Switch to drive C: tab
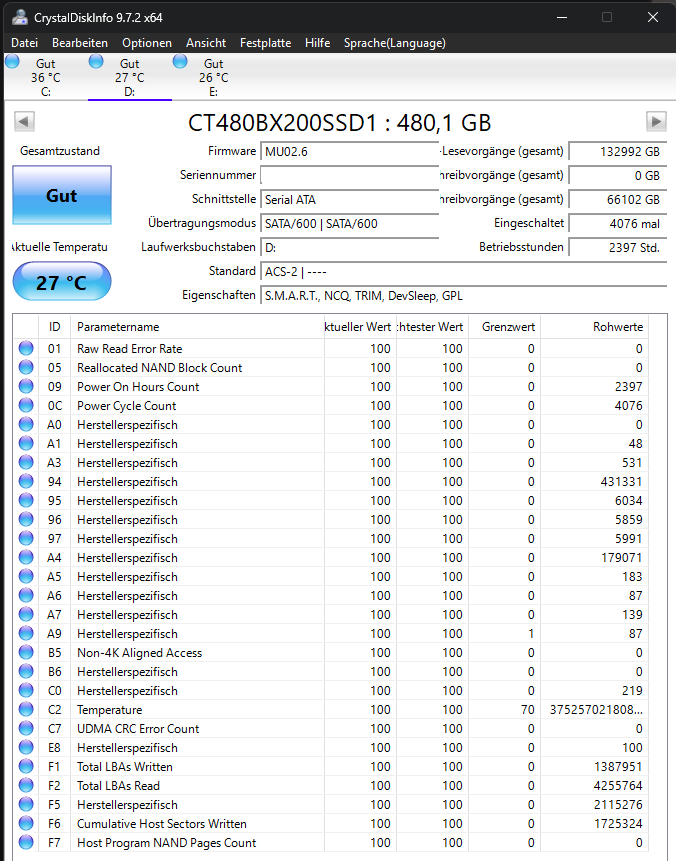This screenshot has height=861, width=676. (x=46, y=77)
